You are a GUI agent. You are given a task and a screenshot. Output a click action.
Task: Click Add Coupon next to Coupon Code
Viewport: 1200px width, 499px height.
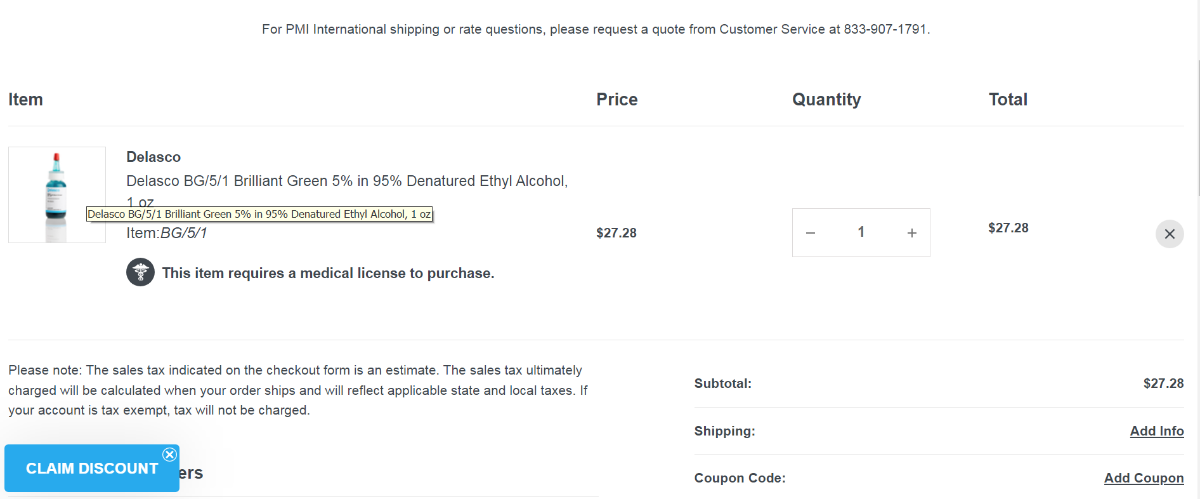click(1143, 478)
